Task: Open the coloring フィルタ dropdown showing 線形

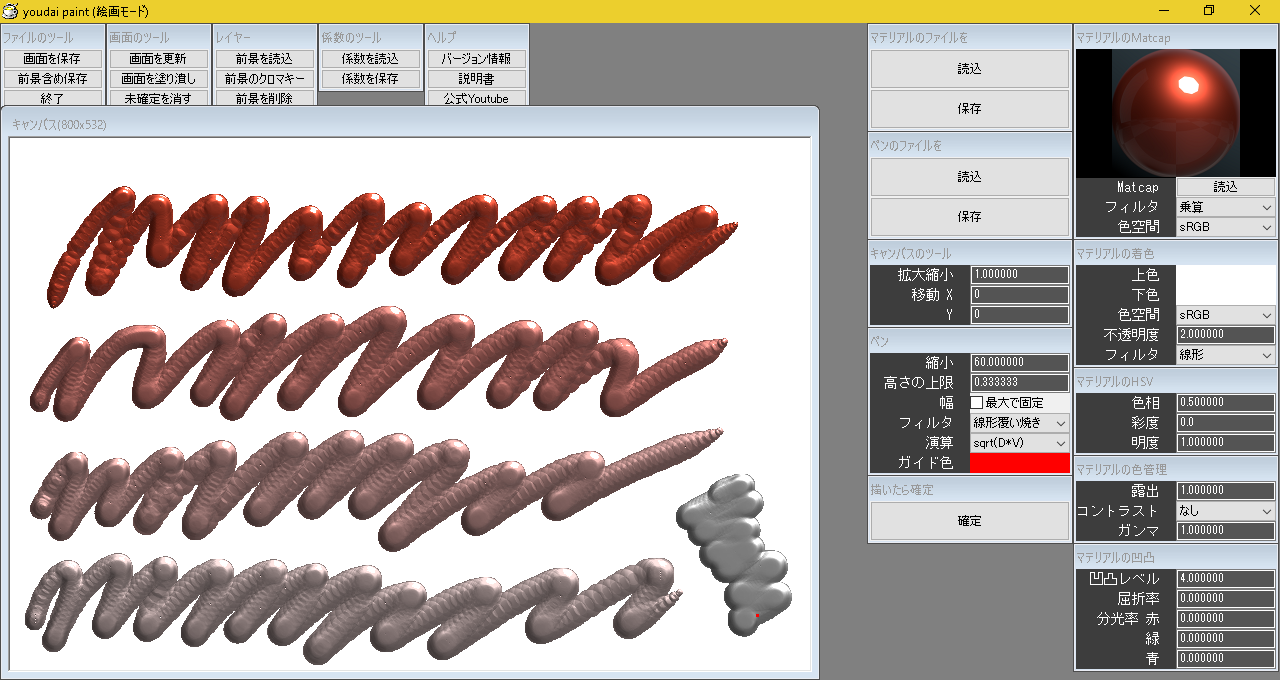Action: (x=1225, y=355)
